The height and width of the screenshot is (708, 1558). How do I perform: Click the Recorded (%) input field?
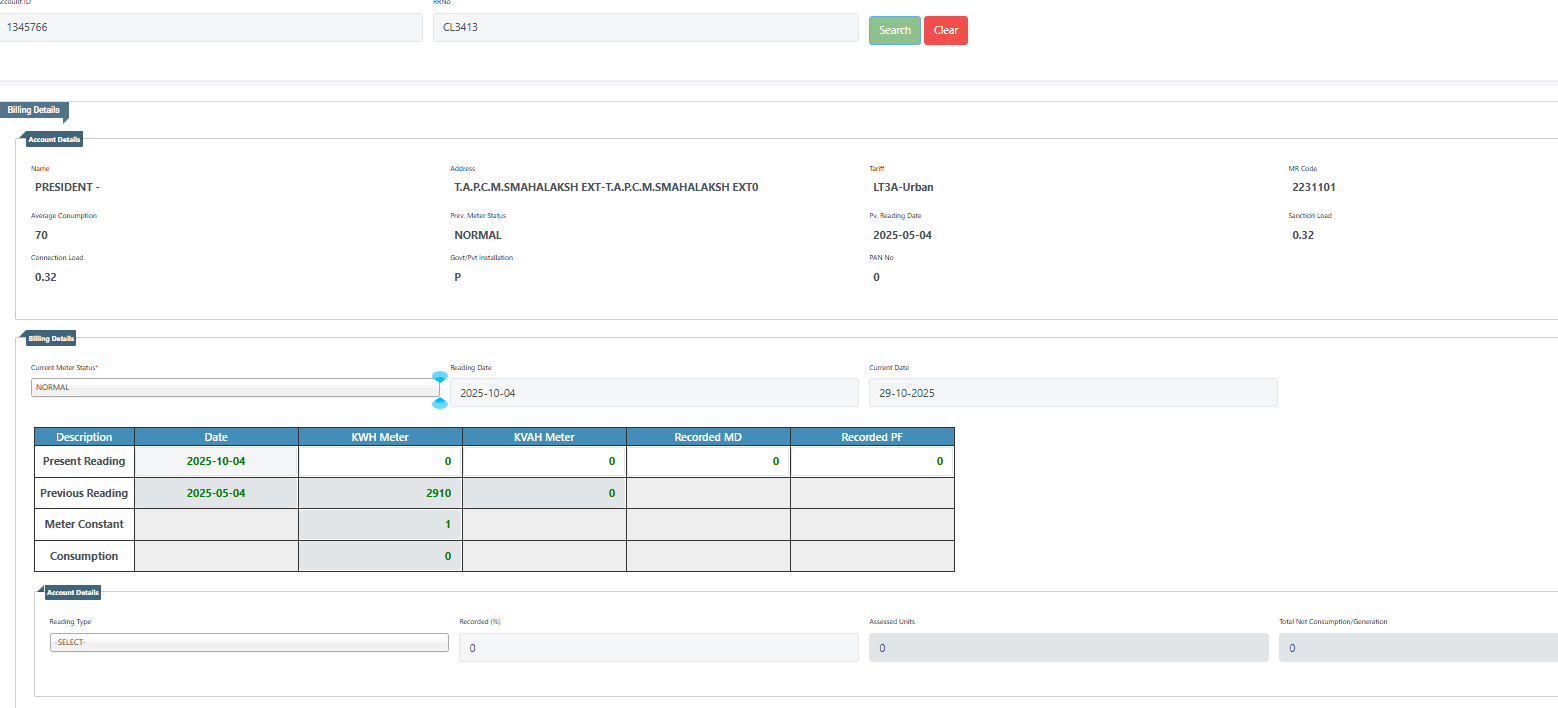click(x=658, y=648)
